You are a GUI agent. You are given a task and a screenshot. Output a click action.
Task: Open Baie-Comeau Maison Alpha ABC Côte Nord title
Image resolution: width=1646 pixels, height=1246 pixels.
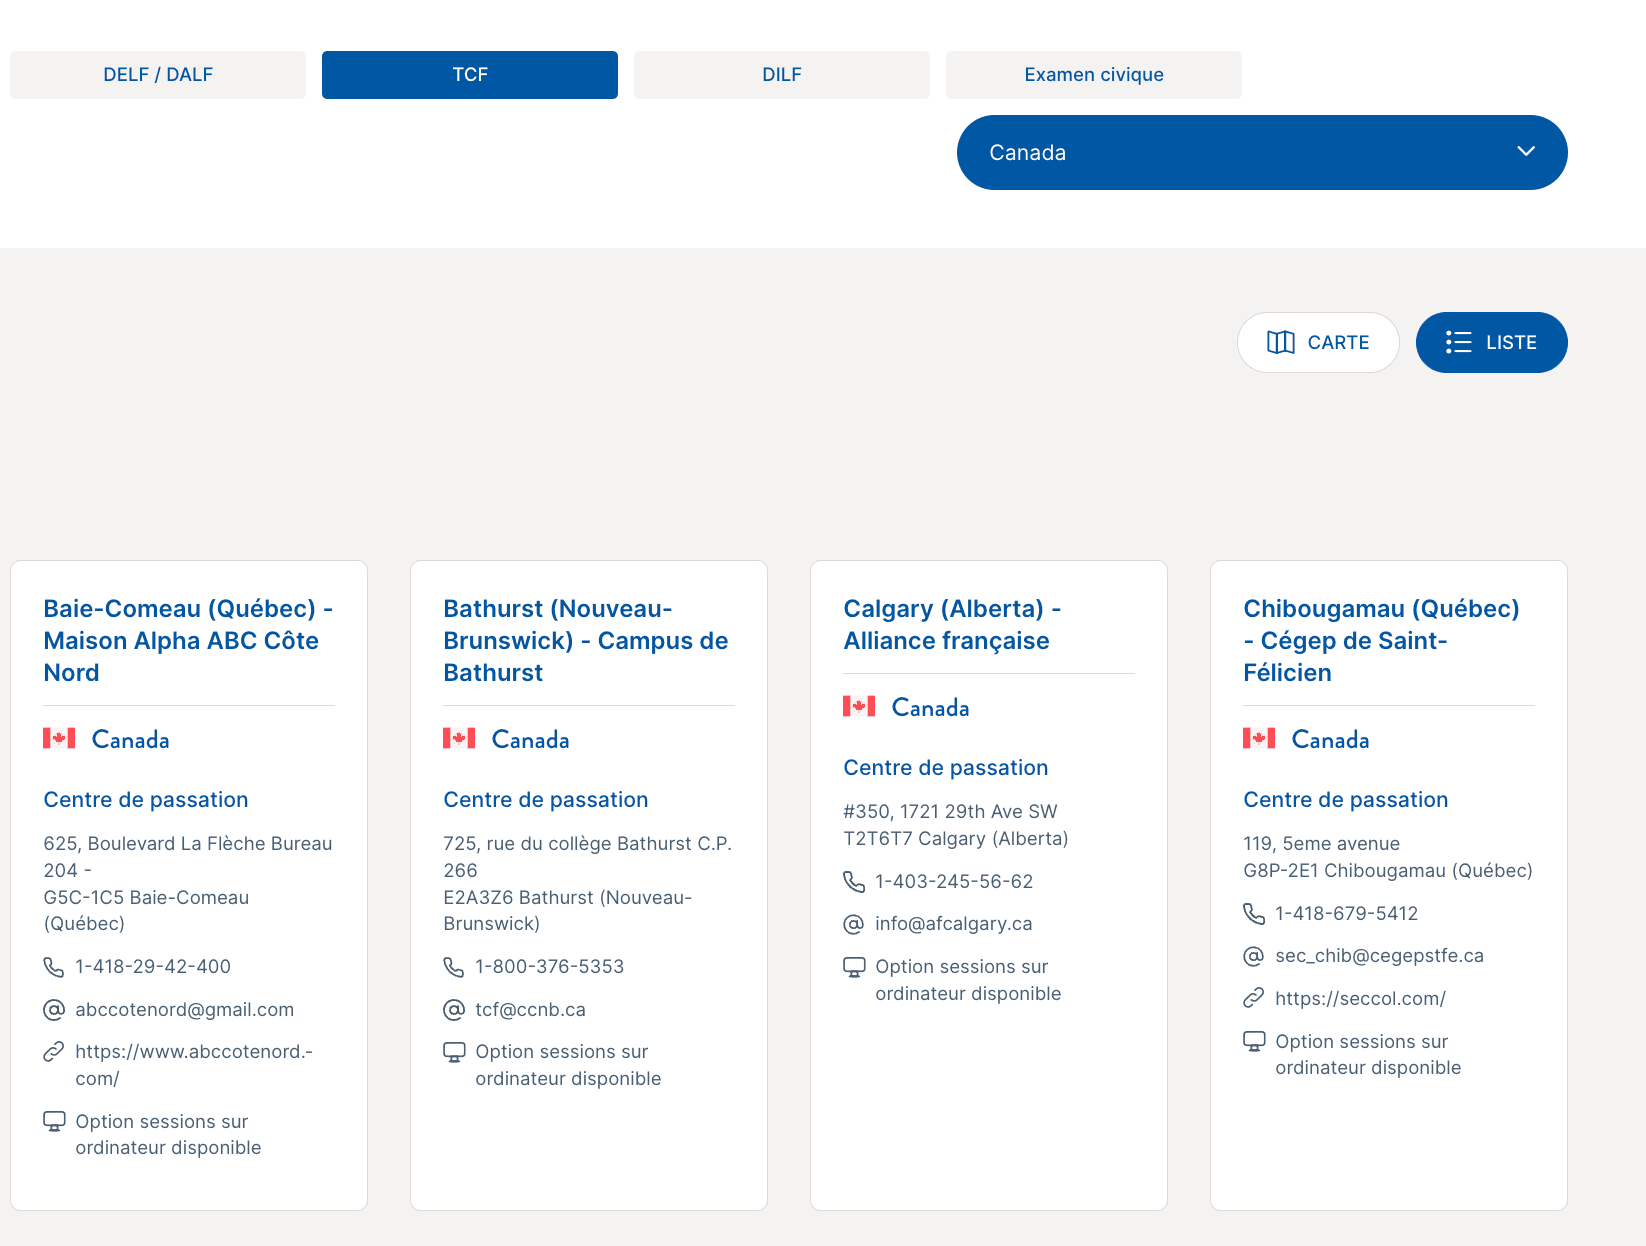point(188,640)
